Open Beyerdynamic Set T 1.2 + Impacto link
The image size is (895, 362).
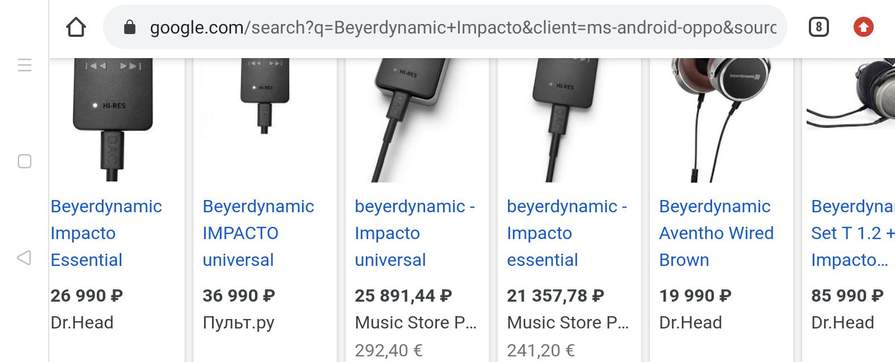853,233
